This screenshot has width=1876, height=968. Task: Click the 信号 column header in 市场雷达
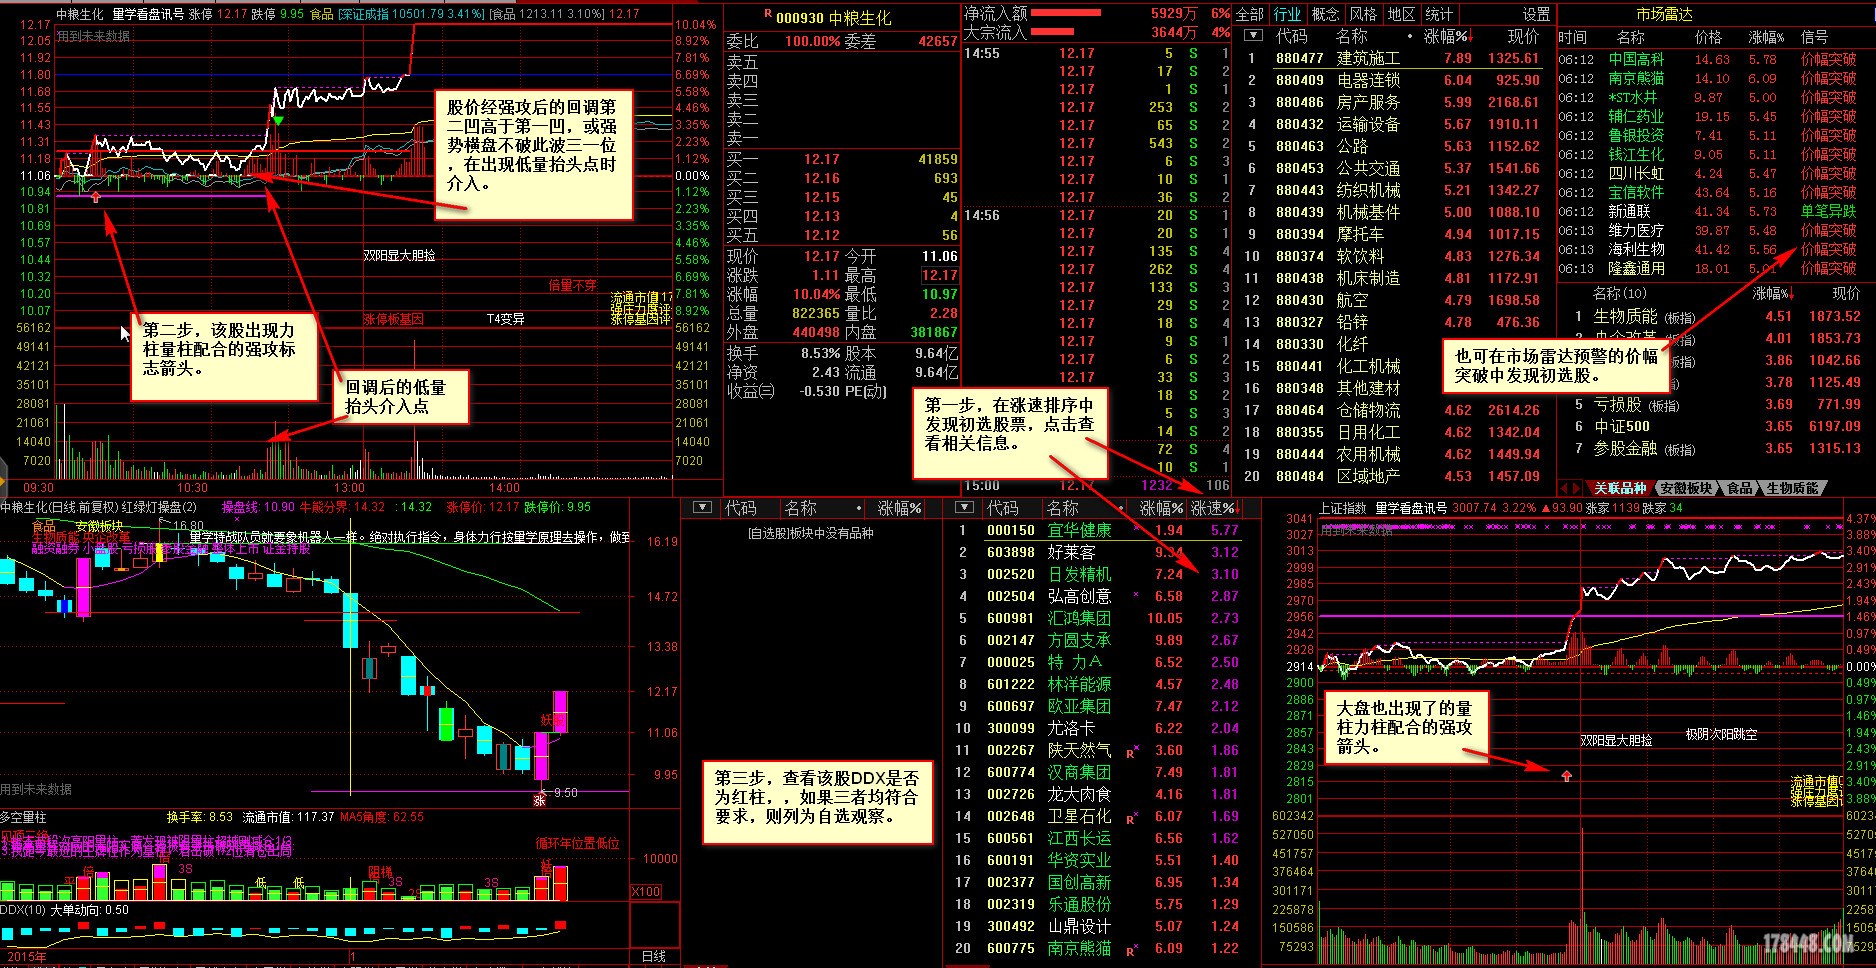(x=1814, y=37)
